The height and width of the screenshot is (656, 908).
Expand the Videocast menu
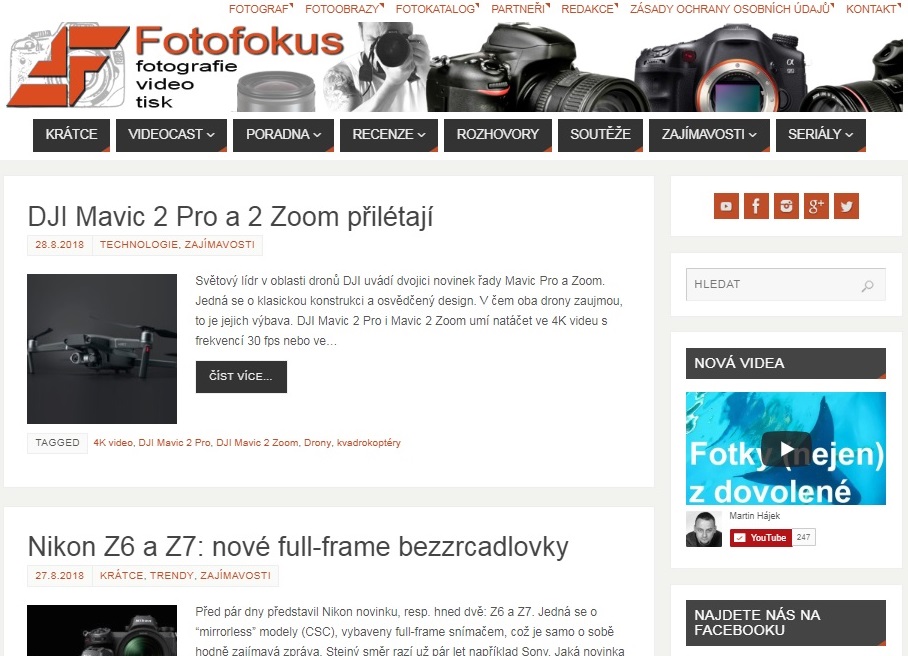pyautogui.click(x=171, y=135)
